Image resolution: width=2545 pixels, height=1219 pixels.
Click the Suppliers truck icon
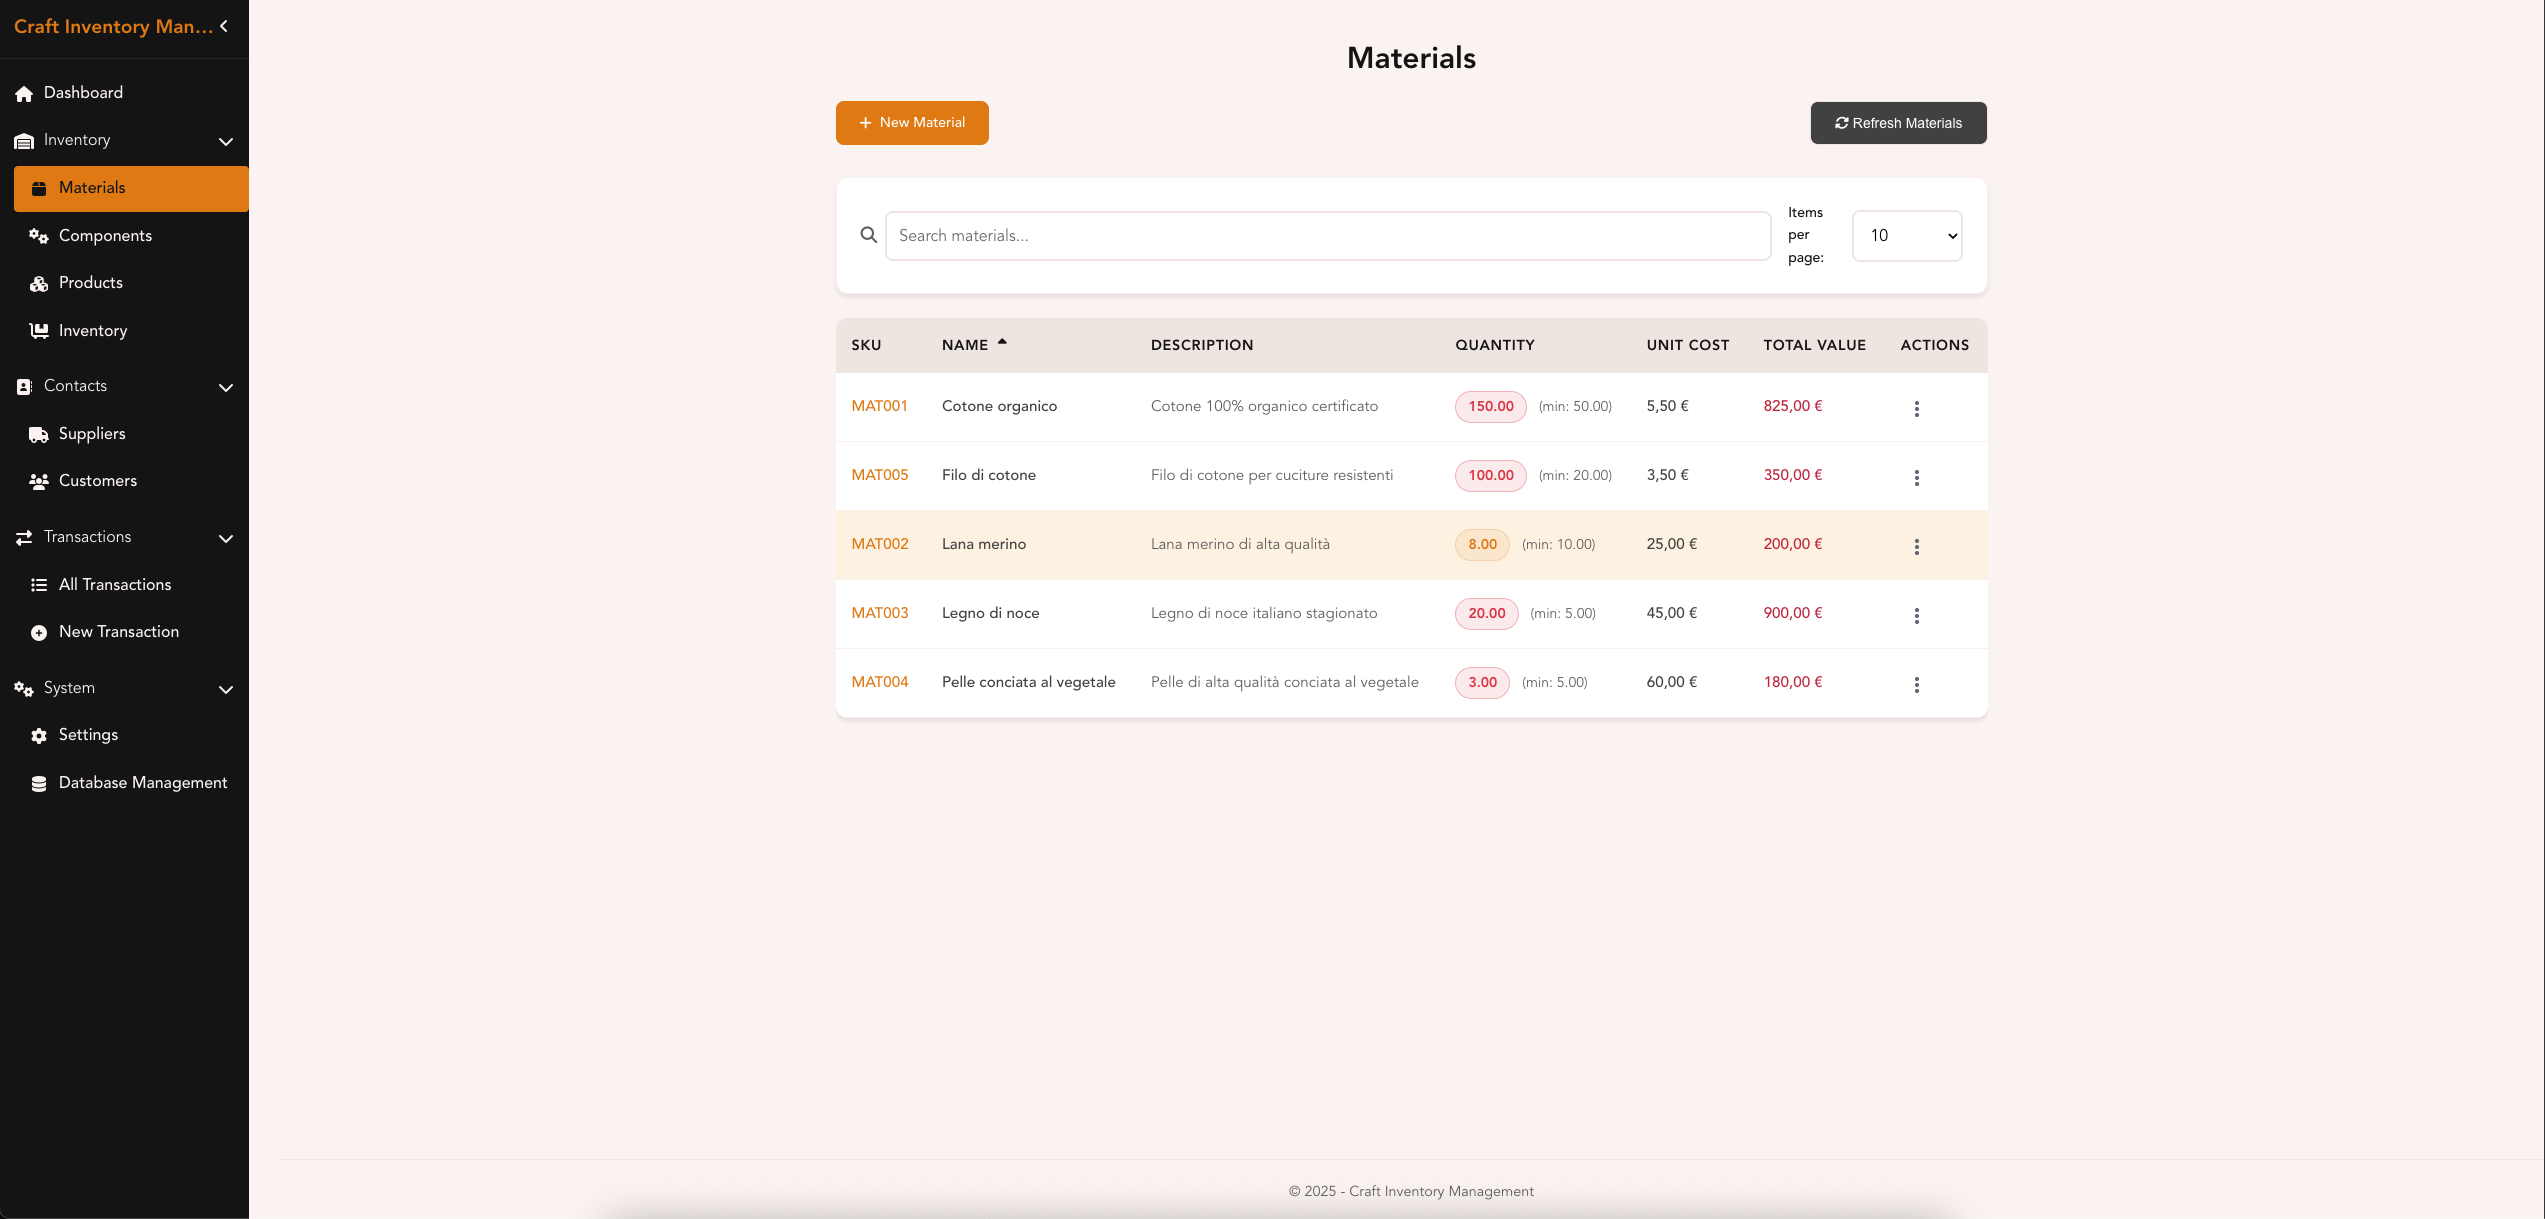(x=39, y=434)
